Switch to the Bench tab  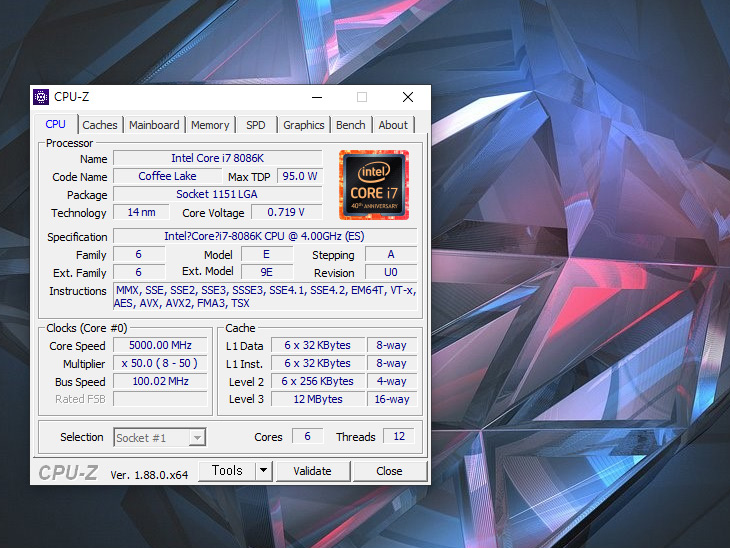click(351, 125)
